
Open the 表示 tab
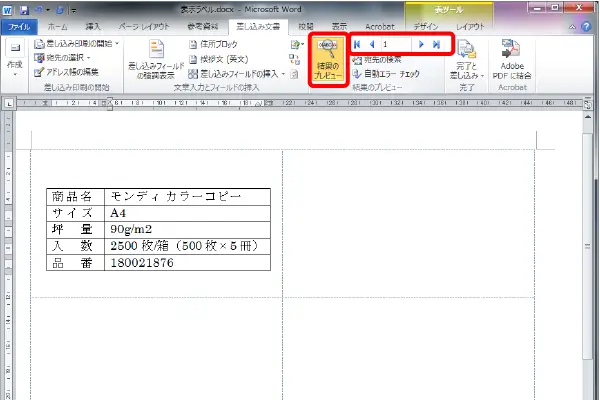(x=339, y=27)
